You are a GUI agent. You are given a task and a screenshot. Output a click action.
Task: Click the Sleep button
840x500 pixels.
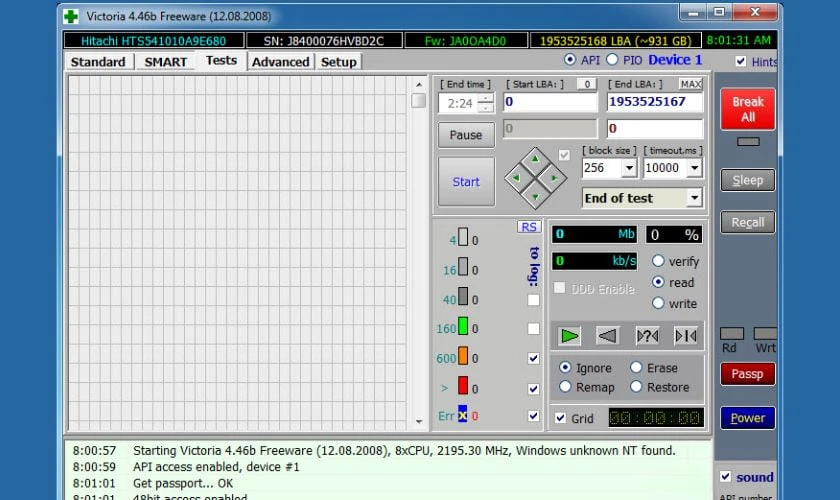[748, 180]
